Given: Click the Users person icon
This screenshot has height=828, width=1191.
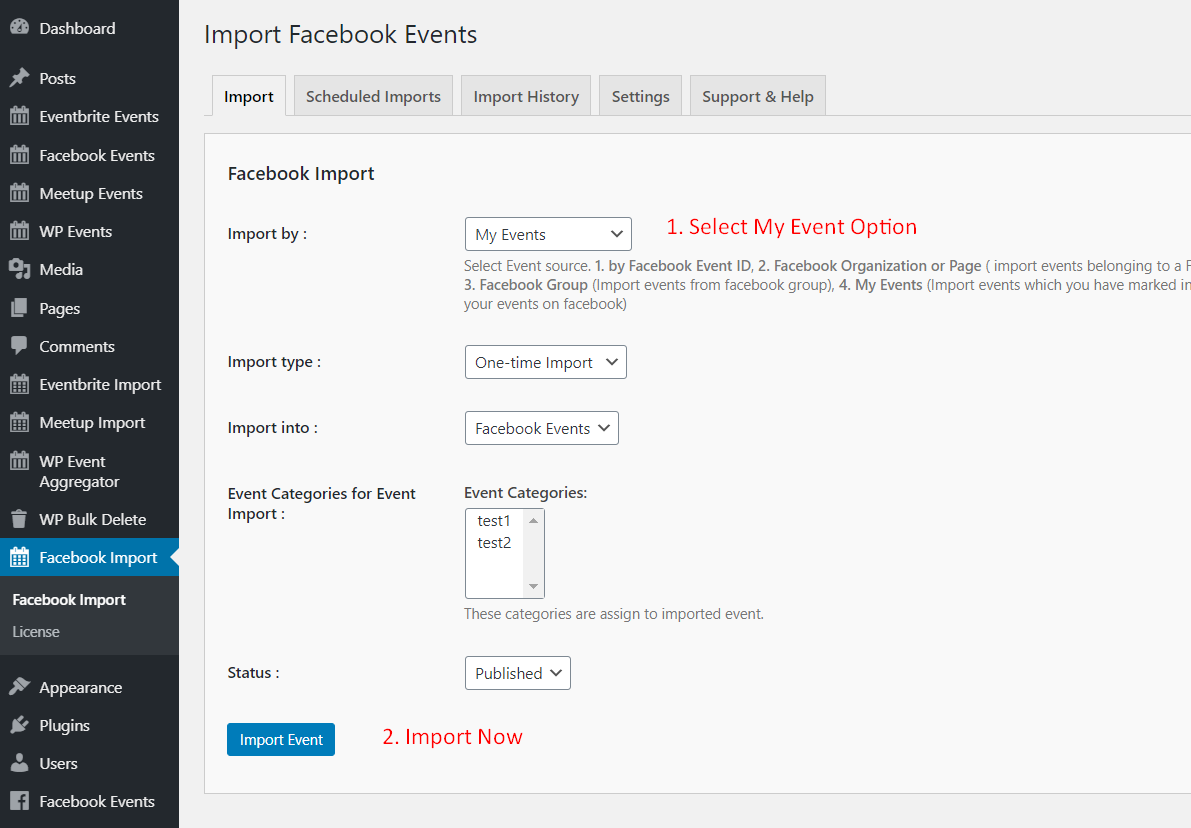Looking at the screenshot, I should pyautogui.click(x=19, y=763).
